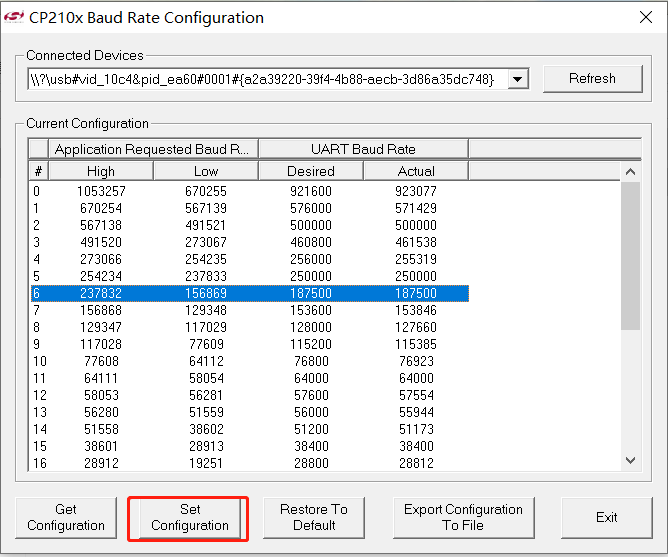This screenshot has width=668, height=557.
Task: Click Restore To Default button
Action: click(314, 517)
